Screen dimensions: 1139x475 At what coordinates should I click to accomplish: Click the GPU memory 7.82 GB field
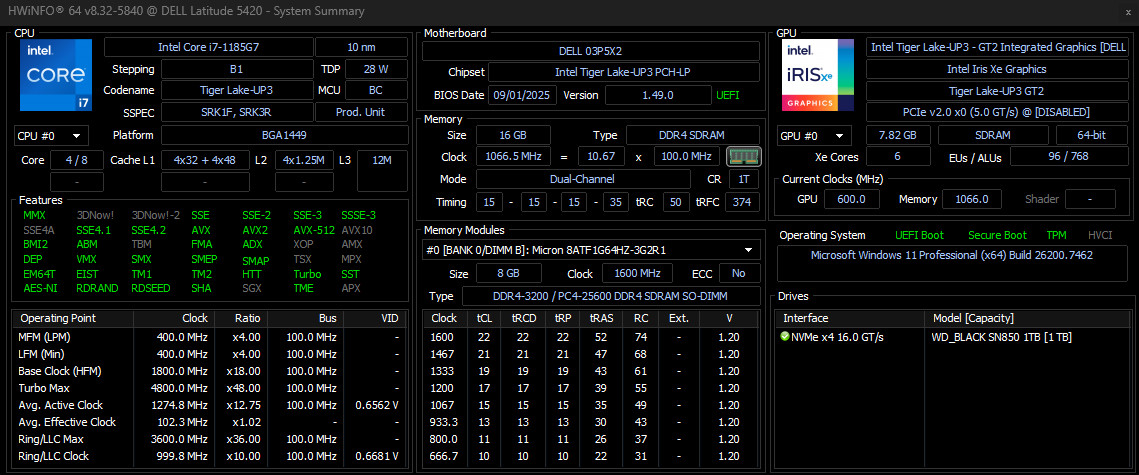click(x=898, y=135)
